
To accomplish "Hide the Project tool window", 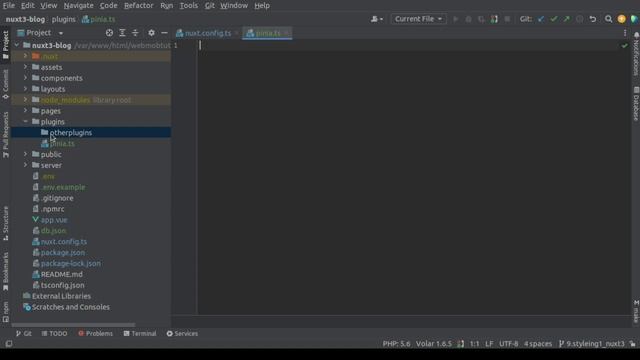I will coord(164,33).
